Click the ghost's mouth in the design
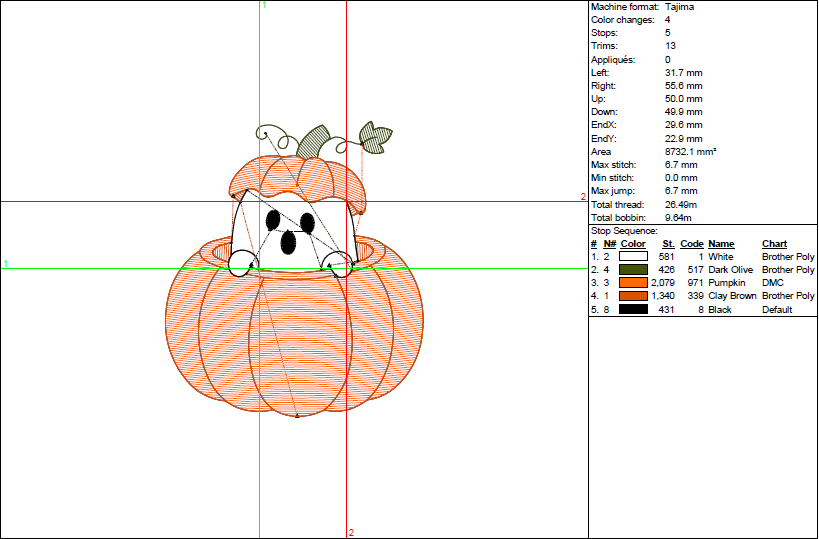 click(x=288, y=242)
